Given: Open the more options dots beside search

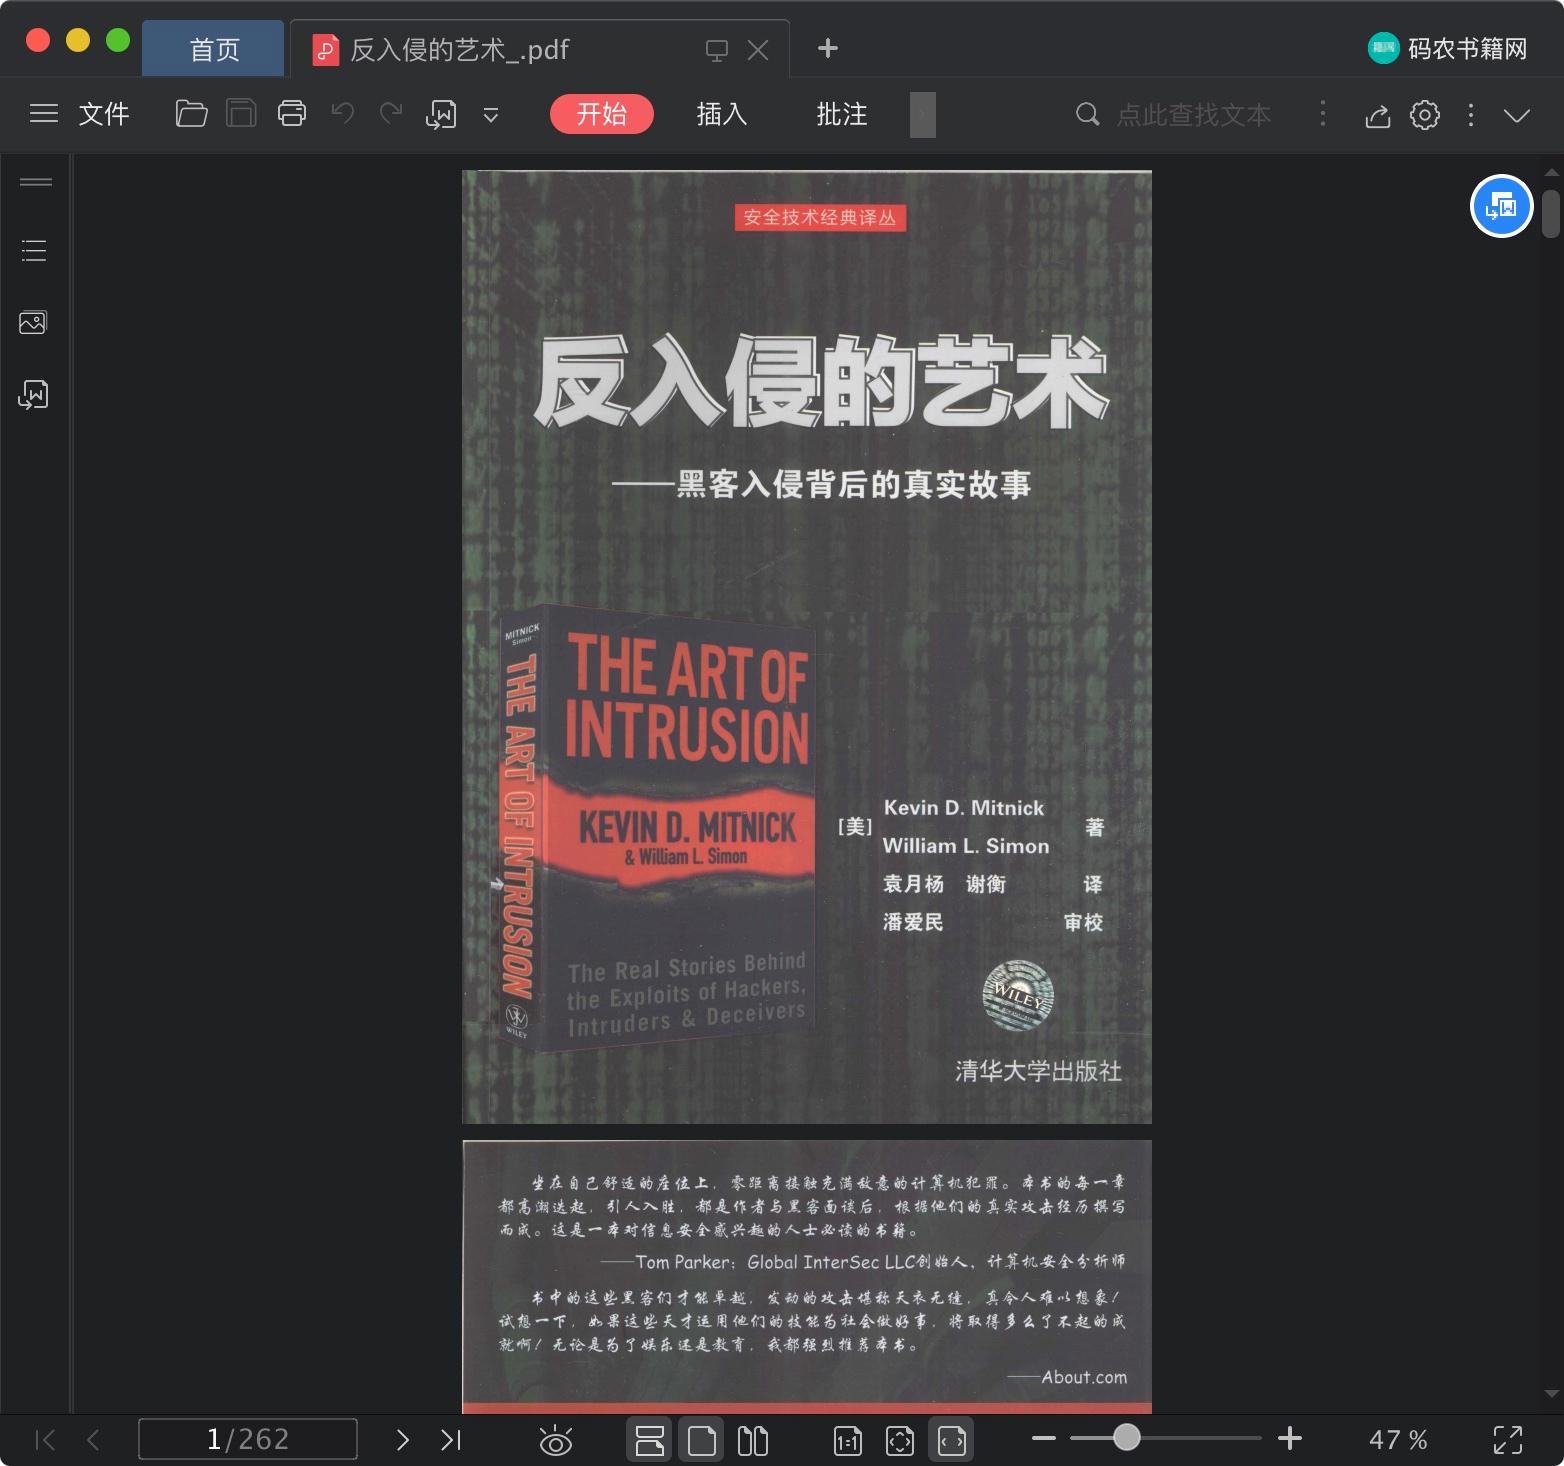Looking at the screenshot, I should click(x=1323, y=114).
